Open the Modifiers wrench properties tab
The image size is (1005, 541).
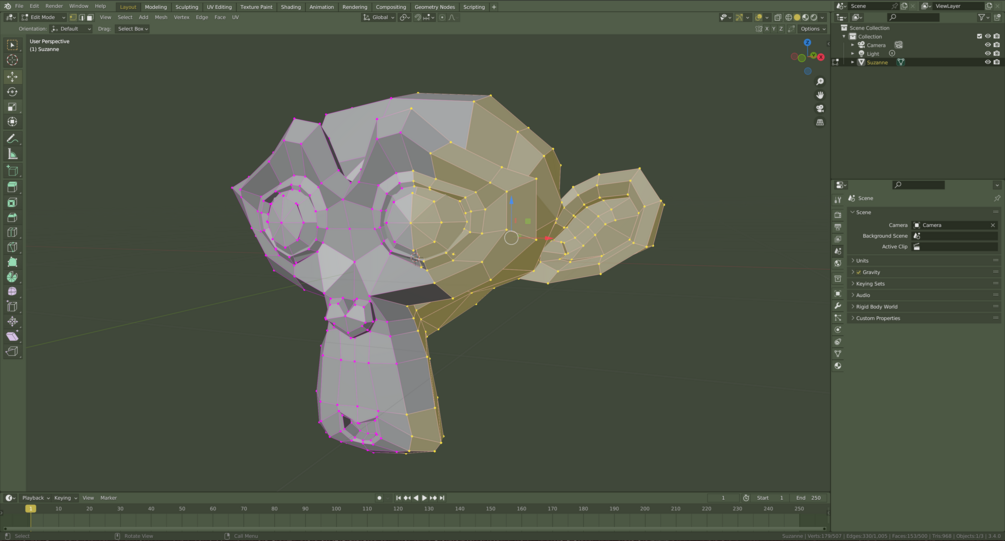pos(838,306)
